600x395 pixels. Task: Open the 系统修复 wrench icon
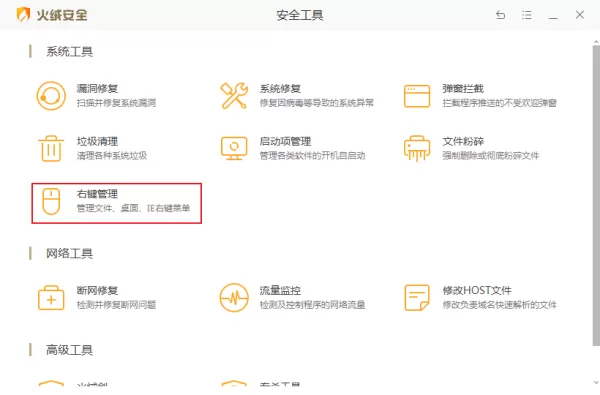click(234, 96)
